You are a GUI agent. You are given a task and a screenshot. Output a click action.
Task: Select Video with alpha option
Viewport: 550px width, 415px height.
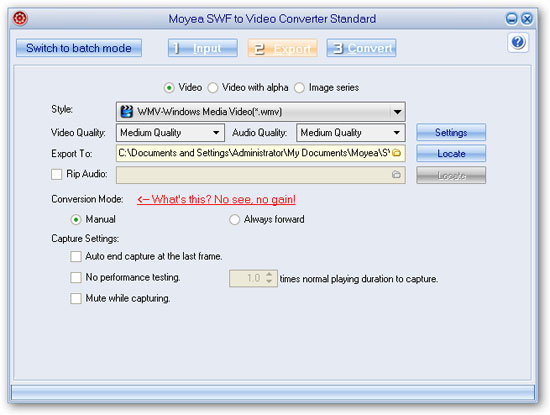pyautogui.click(x=213, y=88)
